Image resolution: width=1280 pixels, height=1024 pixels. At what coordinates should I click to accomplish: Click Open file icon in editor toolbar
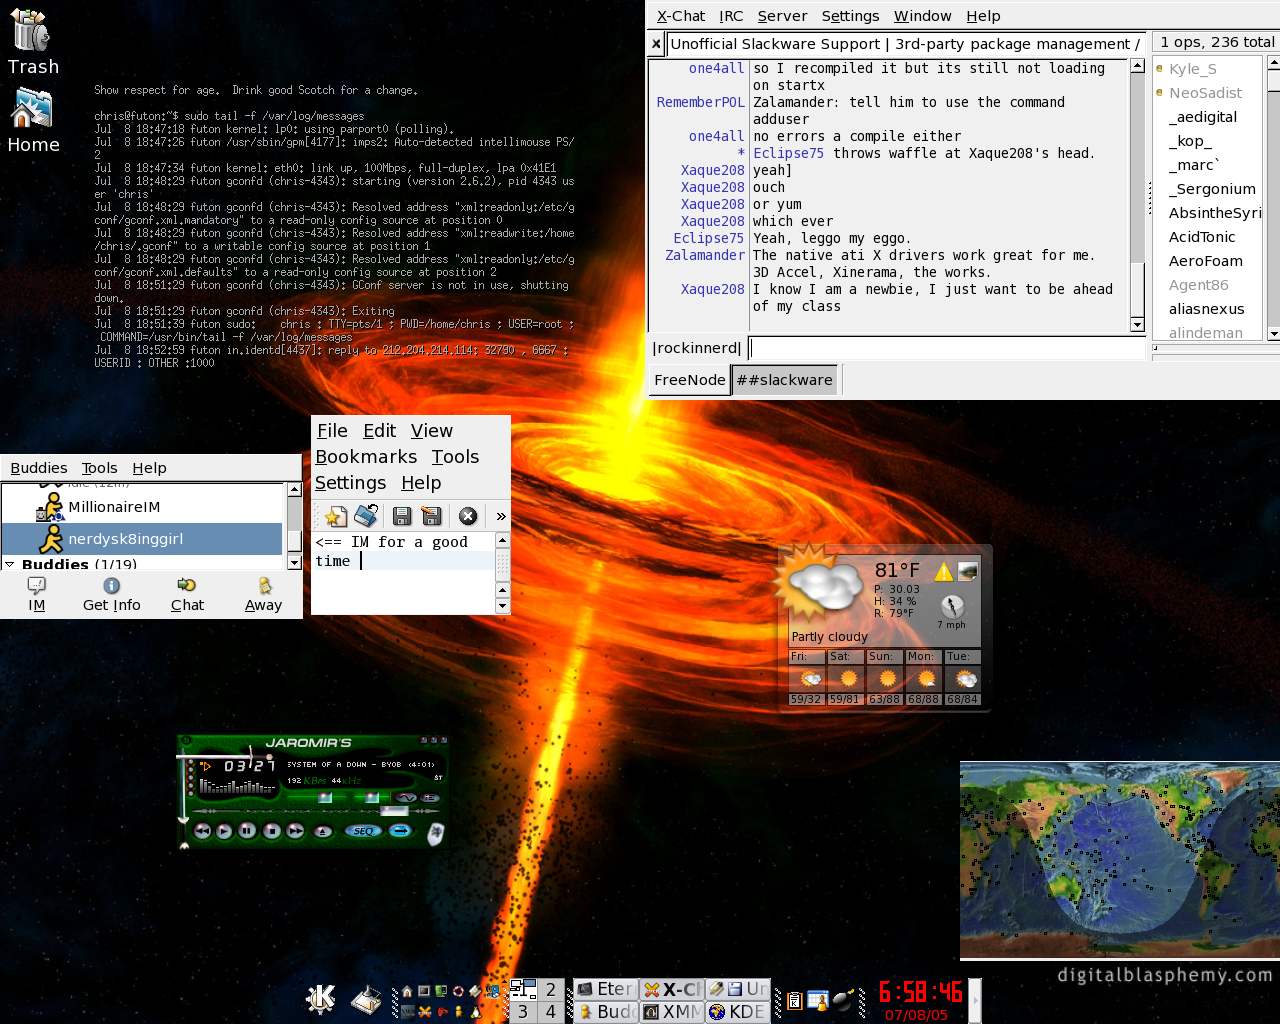click(365, 516)
